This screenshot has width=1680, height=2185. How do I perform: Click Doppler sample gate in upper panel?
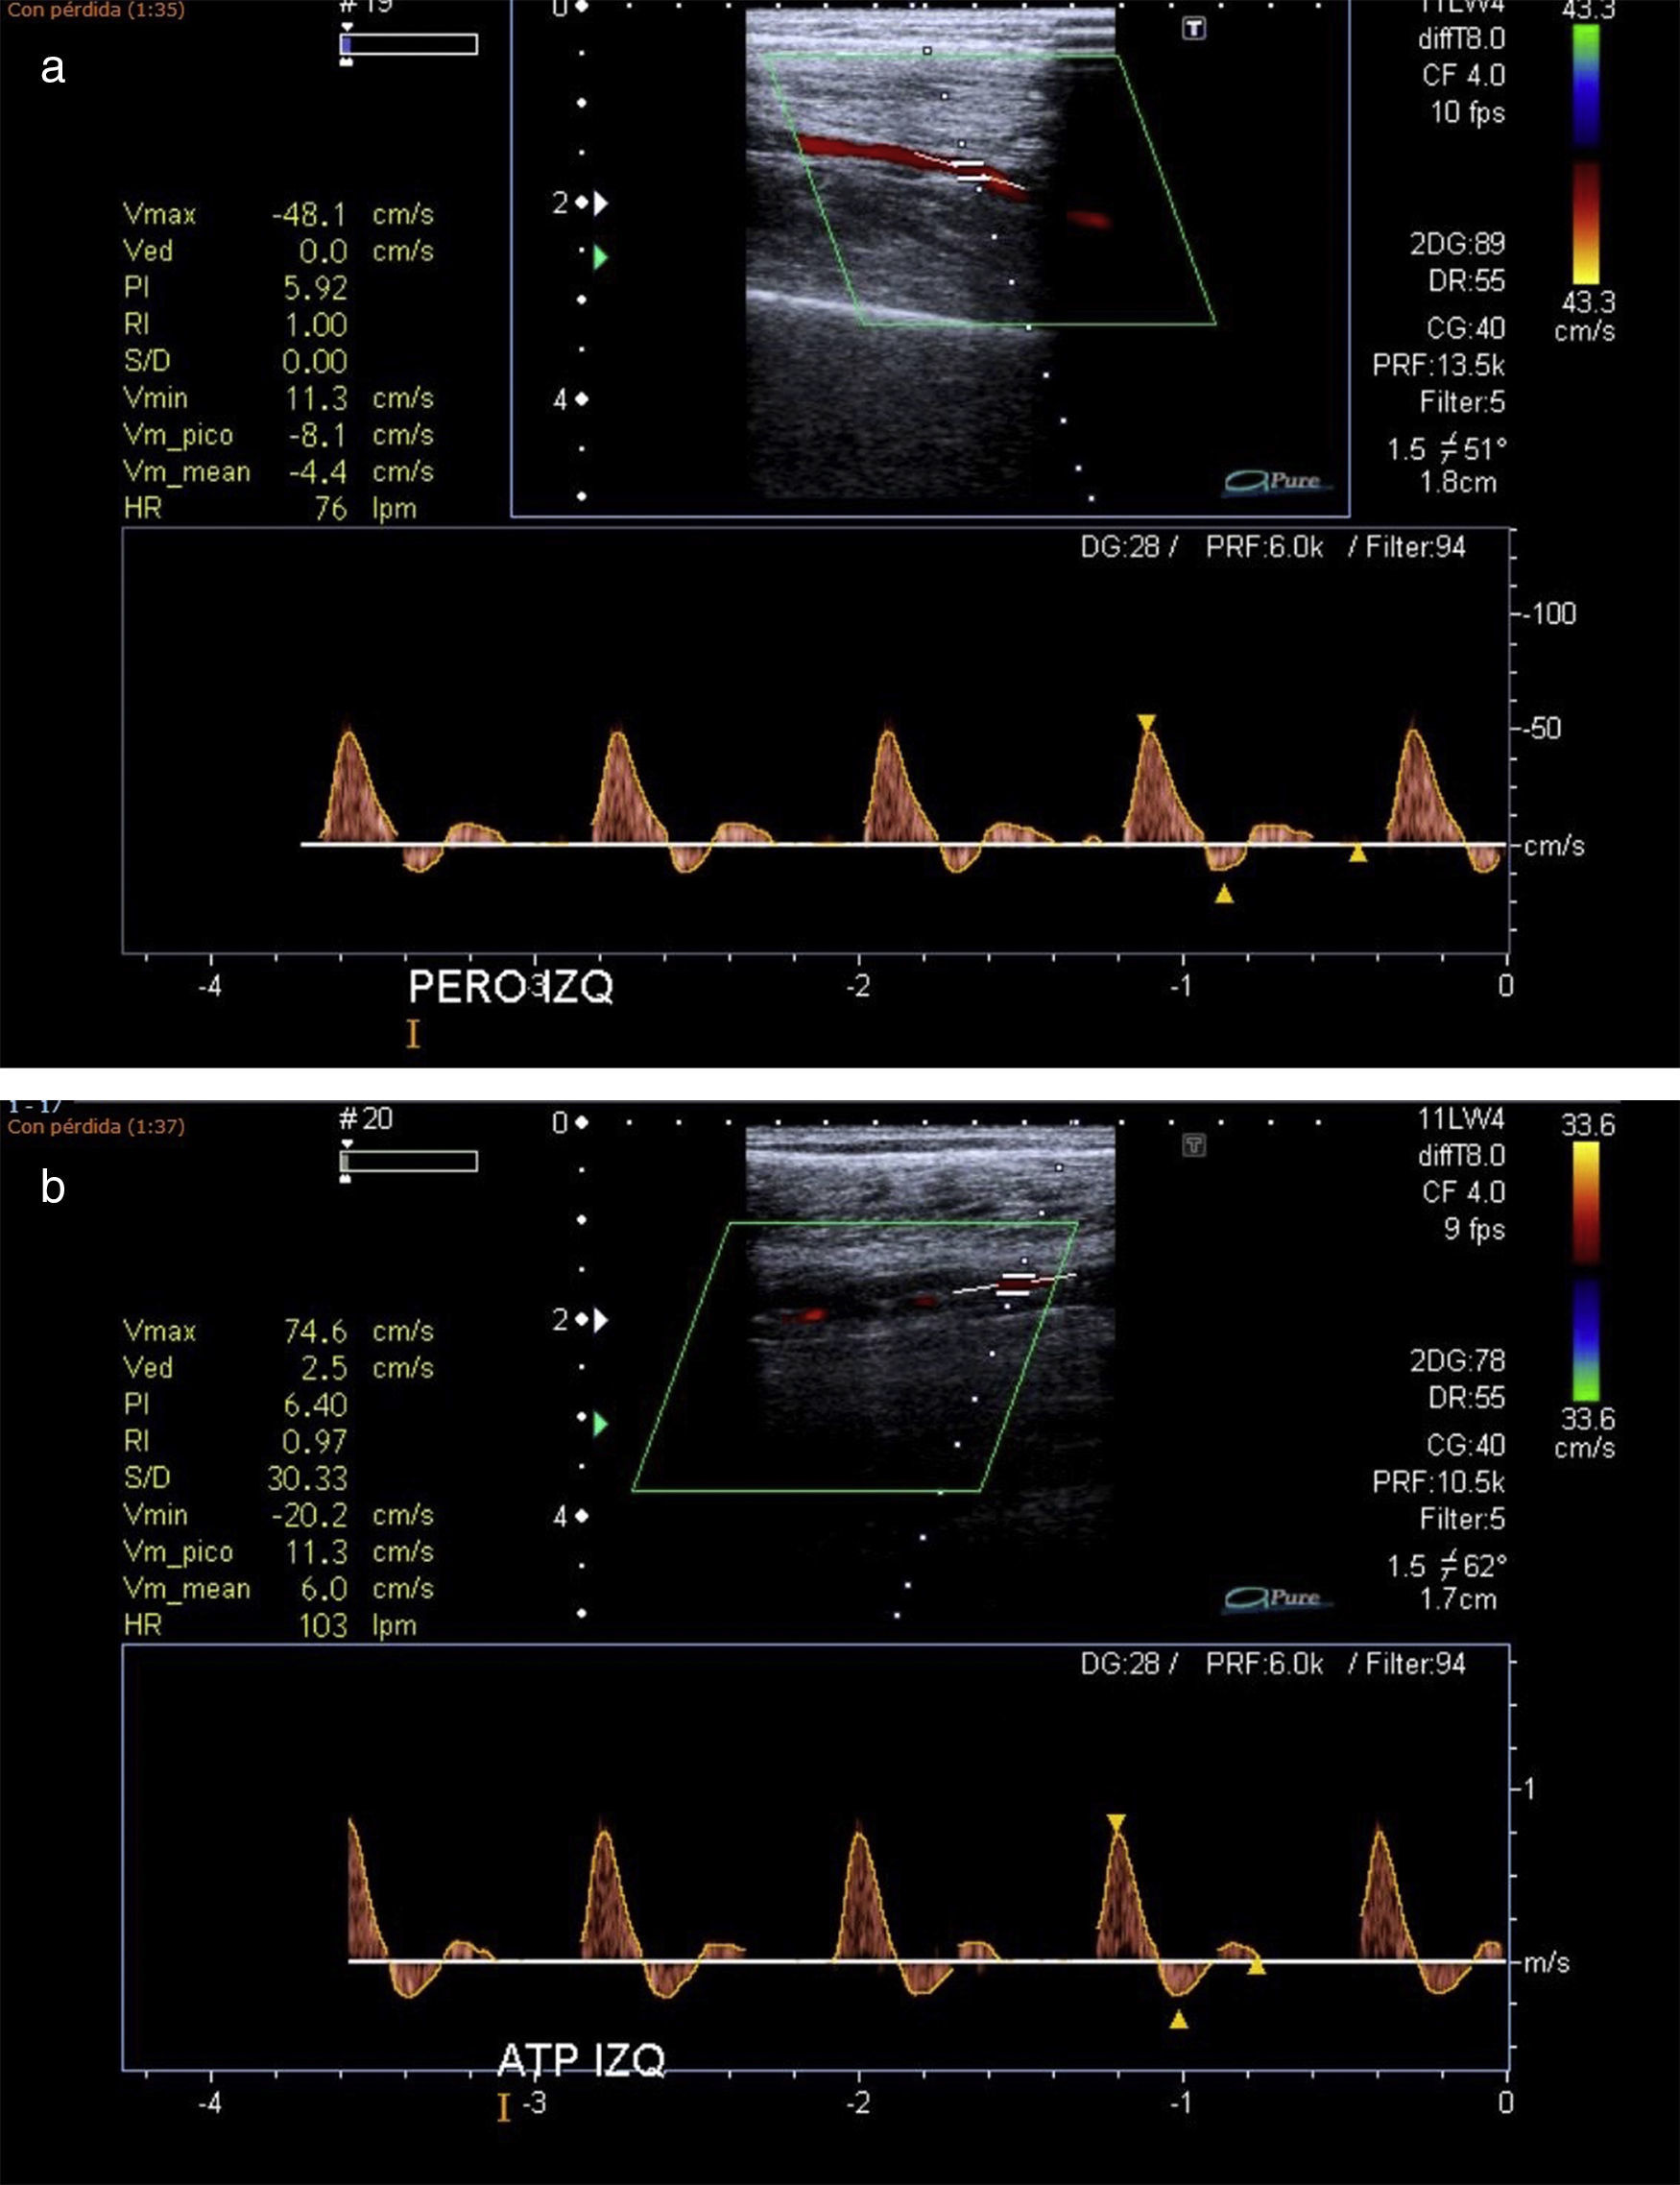point(968,170)
